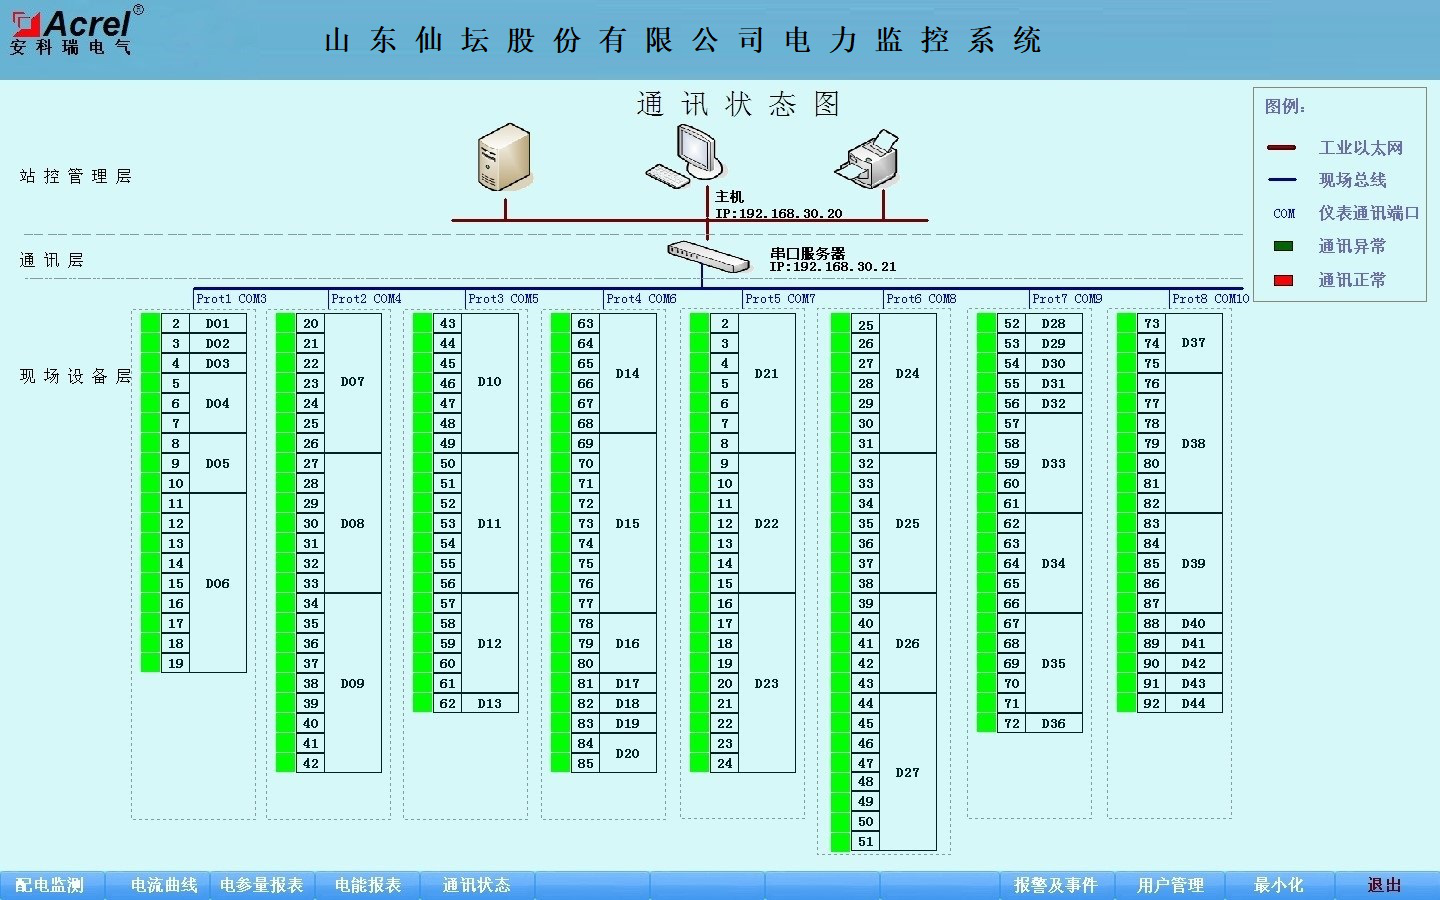Open the 电流曲线 page
This screenshot has height=900, width=1440.
164,885
